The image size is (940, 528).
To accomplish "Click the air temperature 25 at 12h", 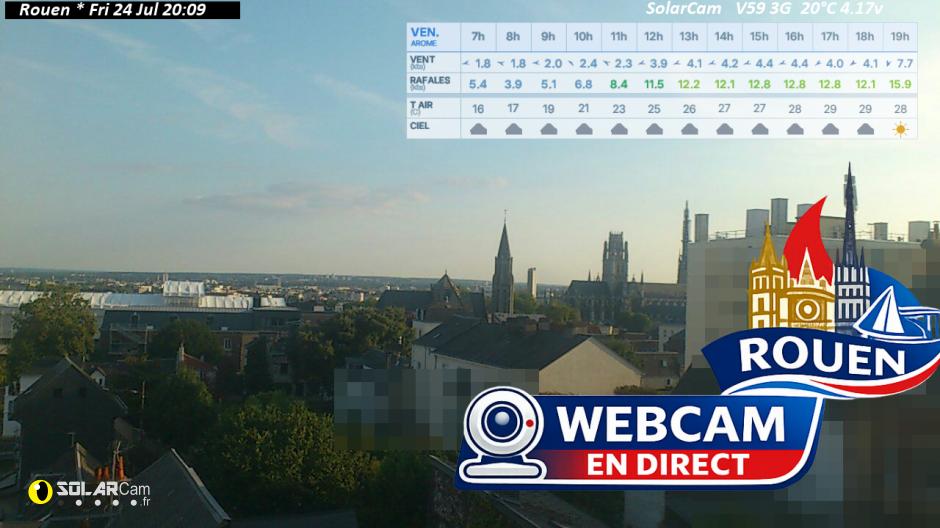I will pos(654,108).
